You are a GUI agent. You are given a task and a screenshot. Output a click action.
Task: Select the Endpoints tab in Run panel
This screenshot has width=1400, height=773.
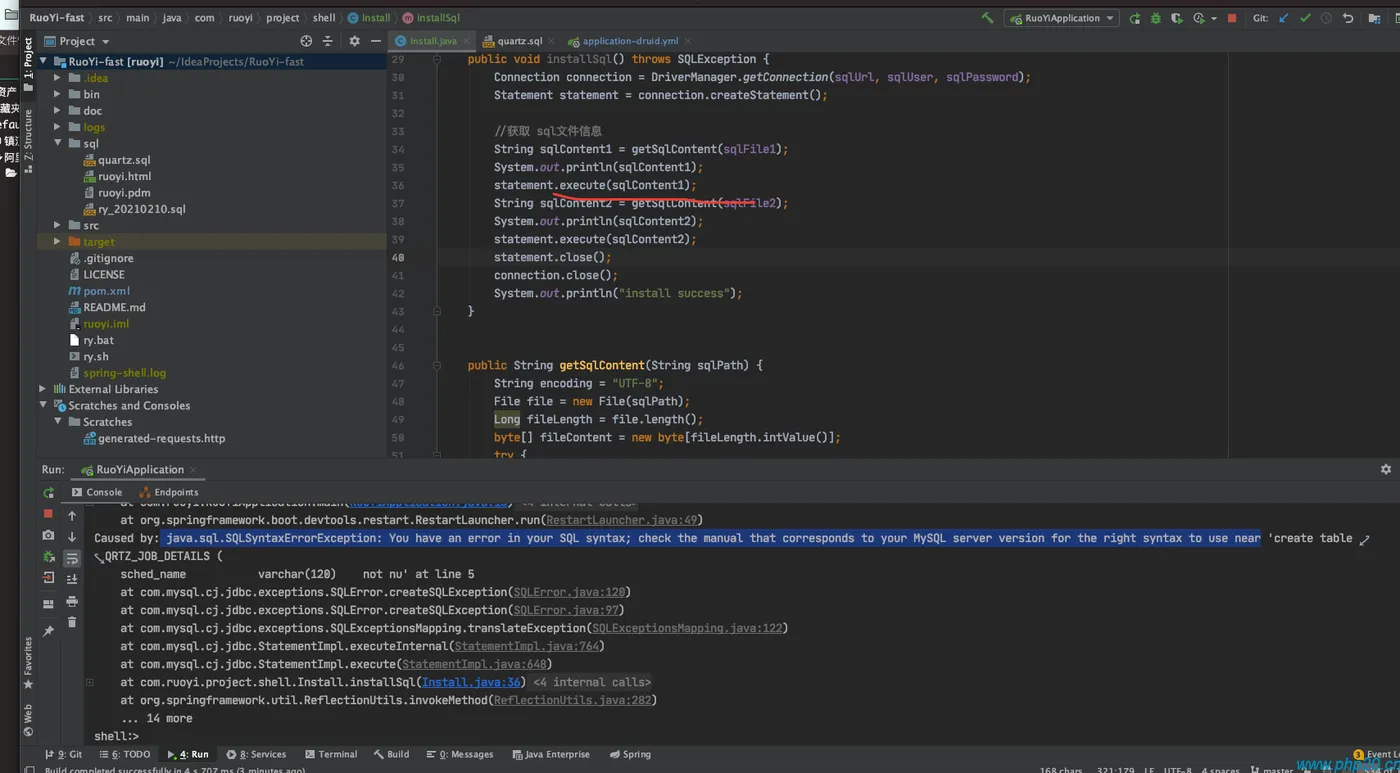pos(169,492)
